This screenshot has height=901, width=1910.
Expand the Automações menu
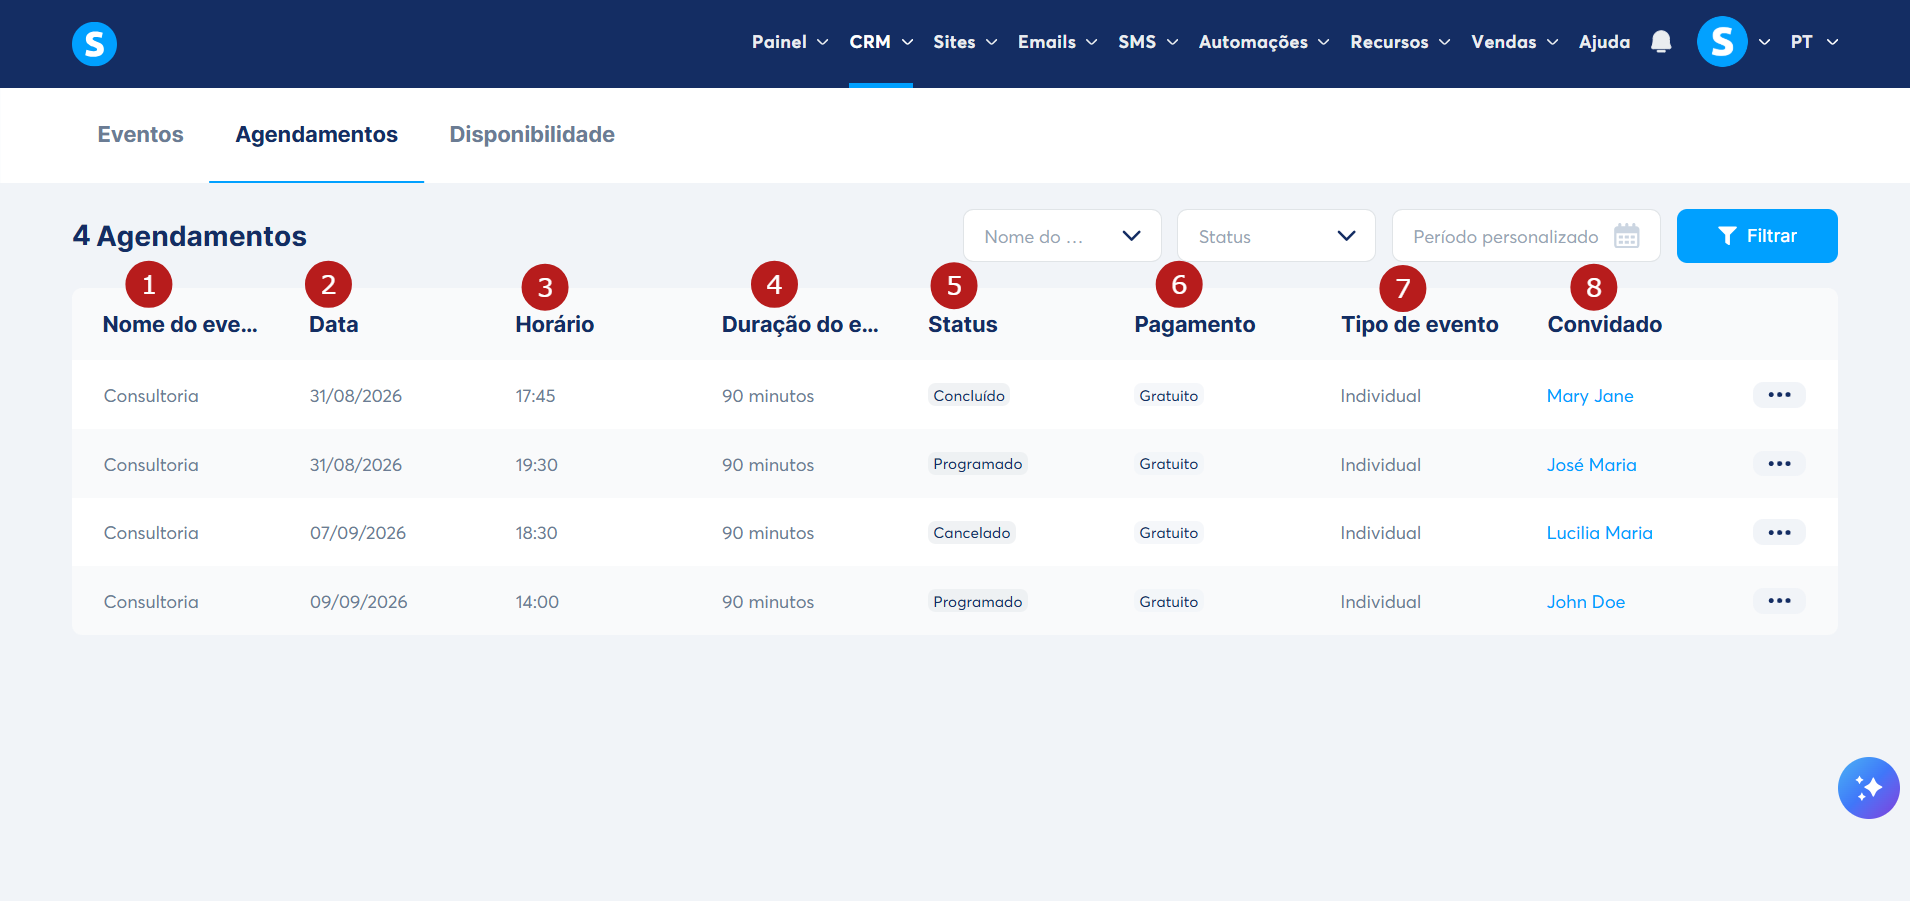coord(1264,42)
